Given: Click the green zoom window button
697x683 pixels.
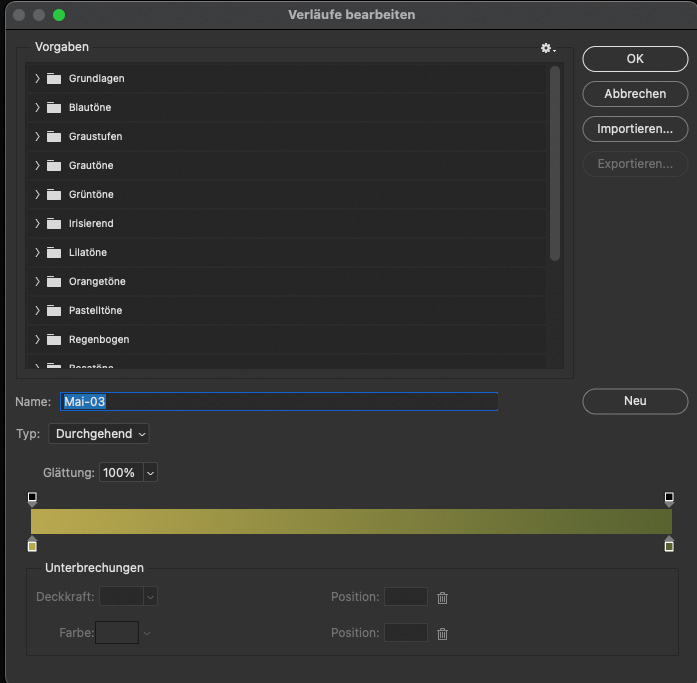Looking at the screenshot, I should pos(59,15).
